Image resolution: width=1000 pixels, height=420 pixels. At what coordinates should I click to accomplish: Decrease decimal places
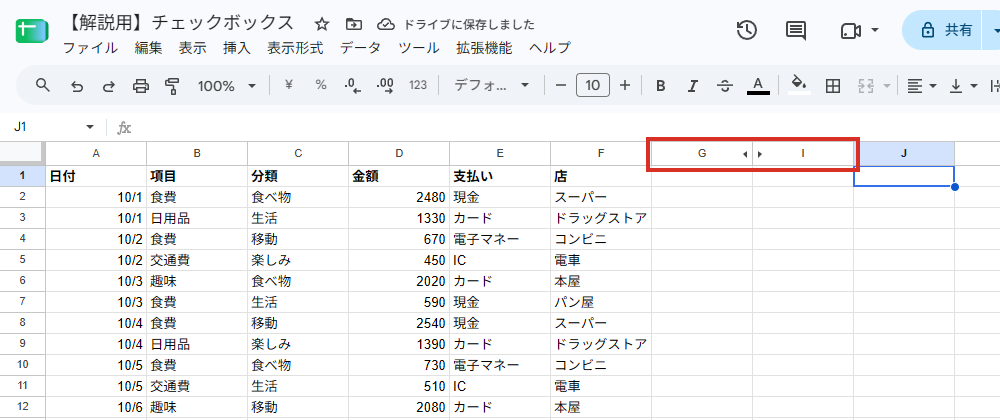click(353, 85)
